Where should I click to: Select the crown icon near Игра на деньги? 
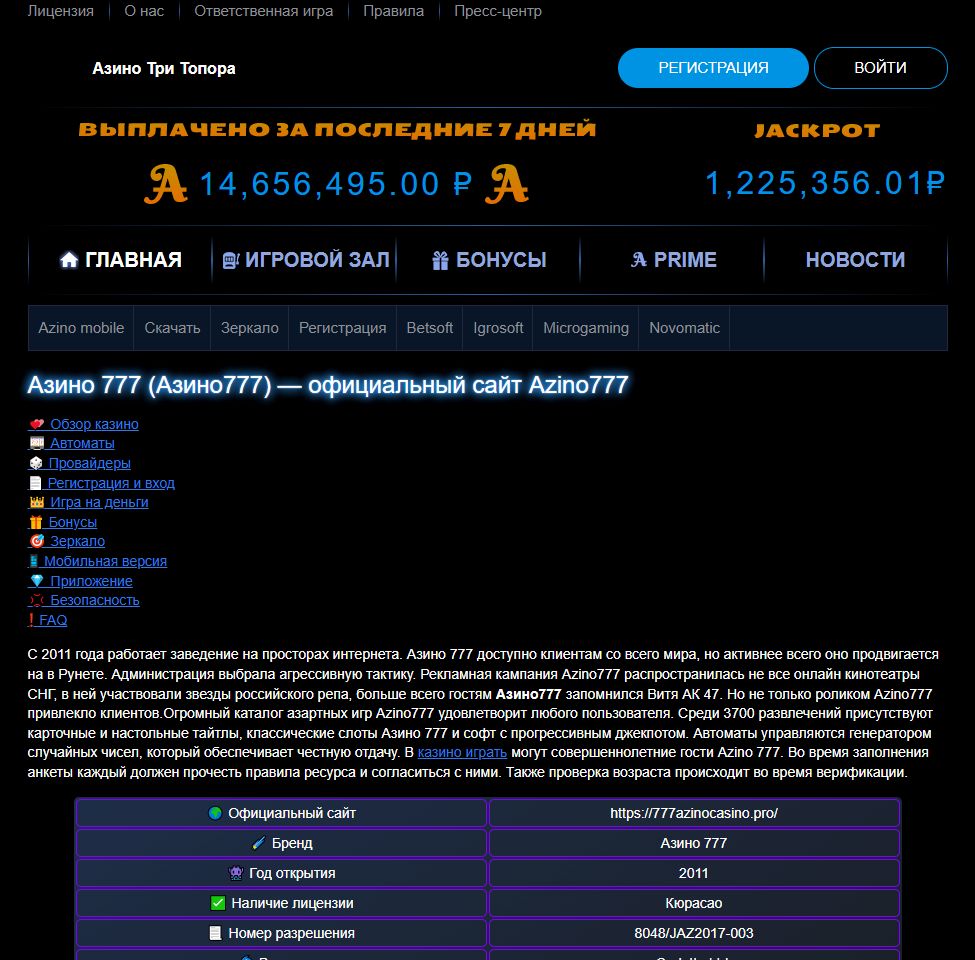(x=34, y=502)
